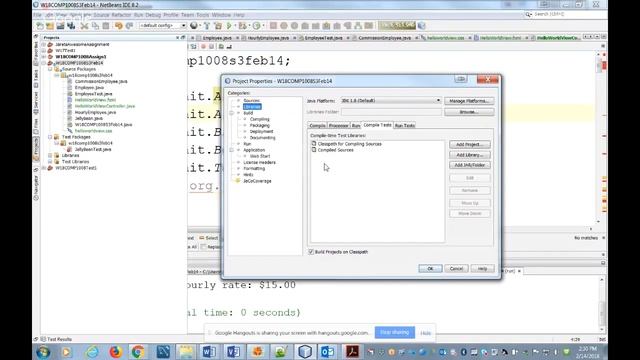Open the Refactor menu
The width and height of the screenshot is (640, 360).
pyautogui.click(x=121, y=15)
